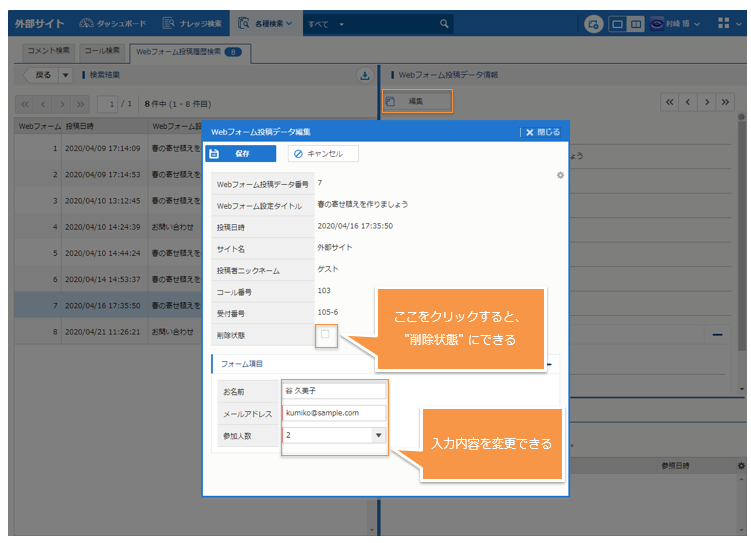The height and width of the screenshot is (543, 751).
Task: Go to ダッシュボード
Action: point(114,22)
